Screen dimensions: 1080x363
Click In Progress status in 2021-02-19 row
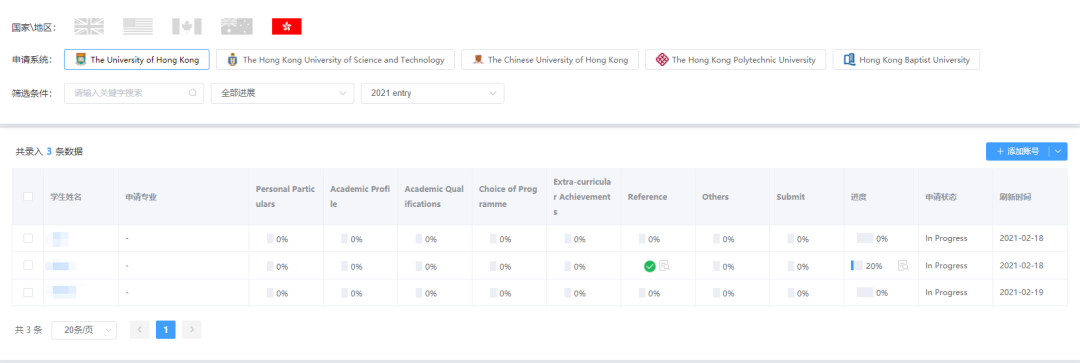(946, 292)
